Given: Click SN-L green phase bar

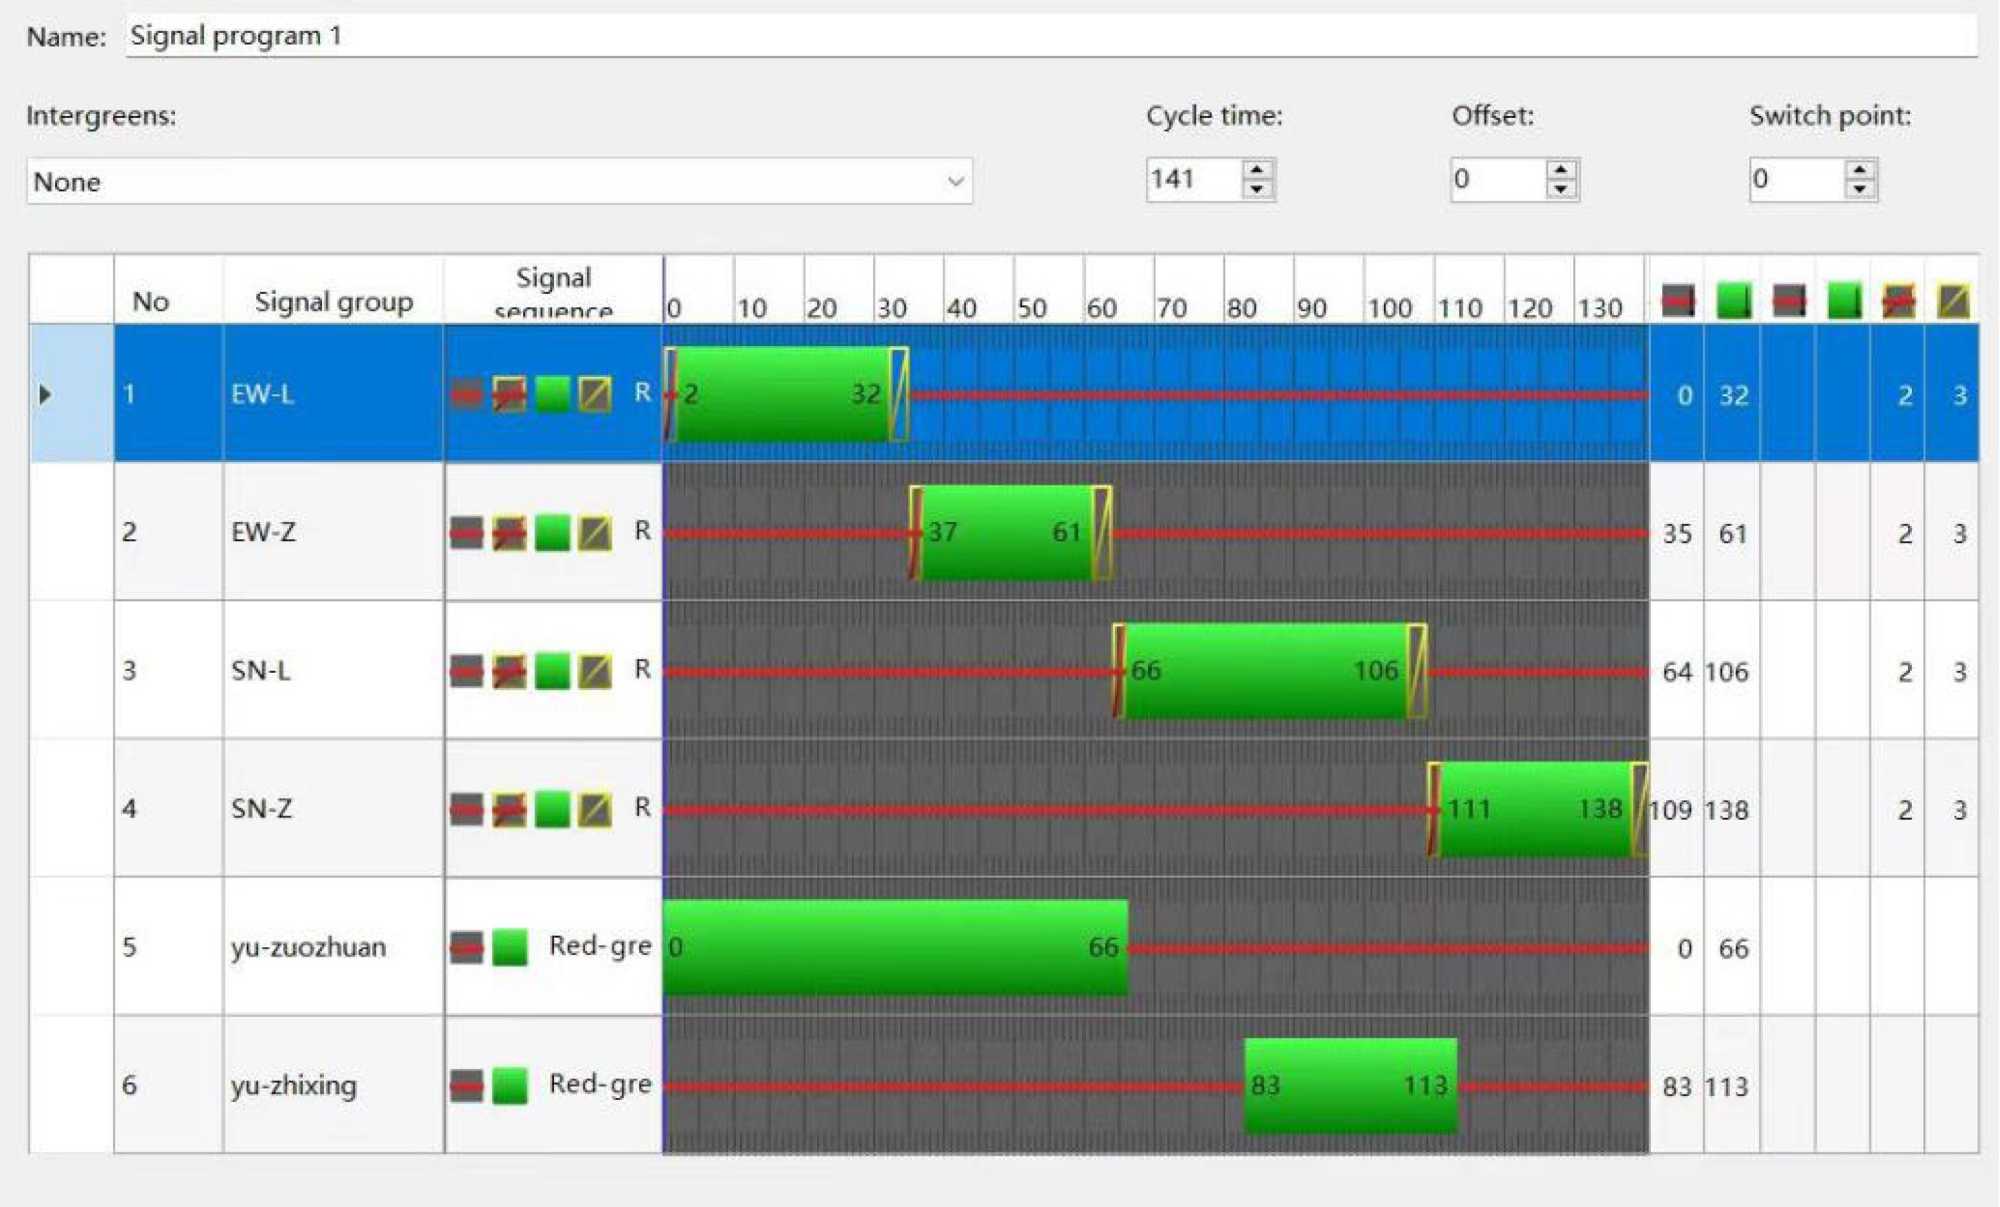Looking at the screenshot, I should (1265, 670).
